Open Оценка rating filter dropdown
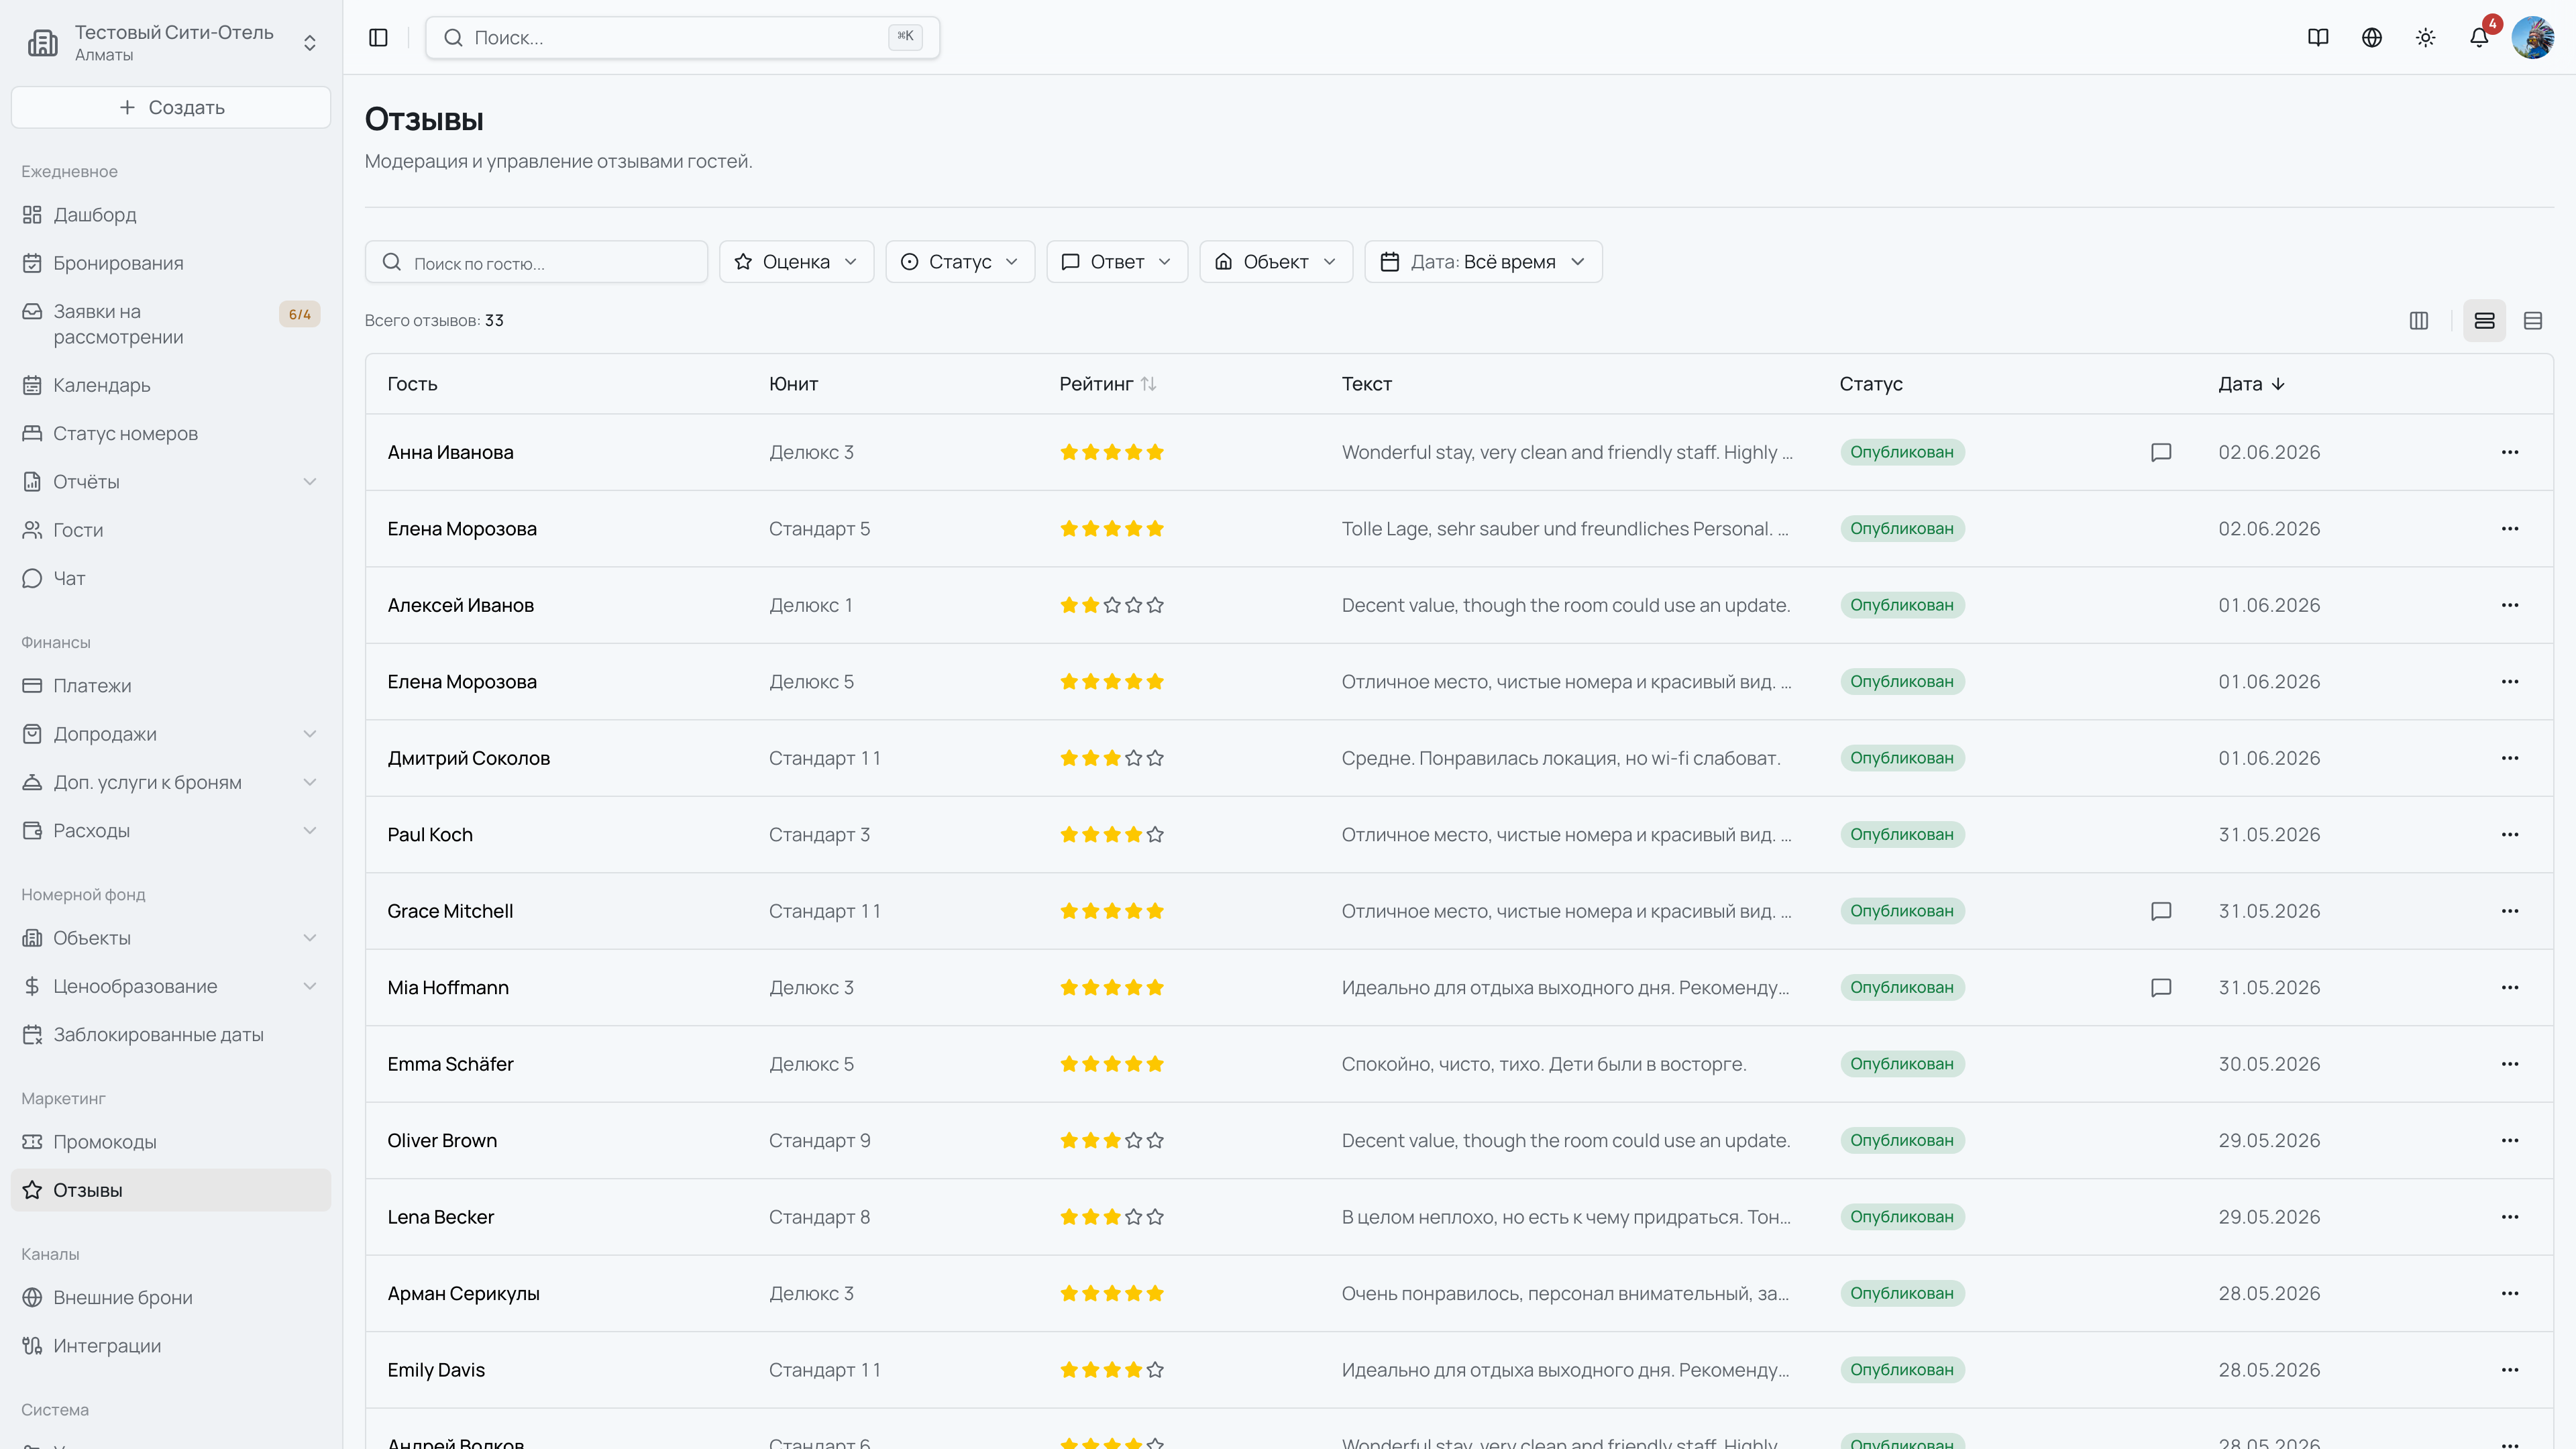 tap(796, 261)
